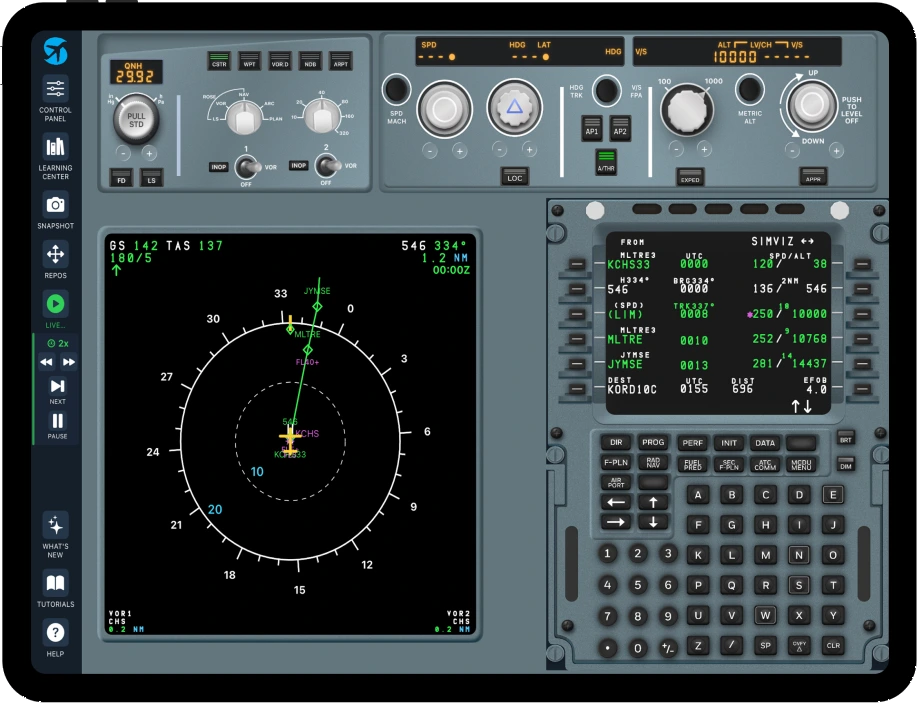
Task: Open the Control Panel sidebar item
Action: click(x=56, y=98)
